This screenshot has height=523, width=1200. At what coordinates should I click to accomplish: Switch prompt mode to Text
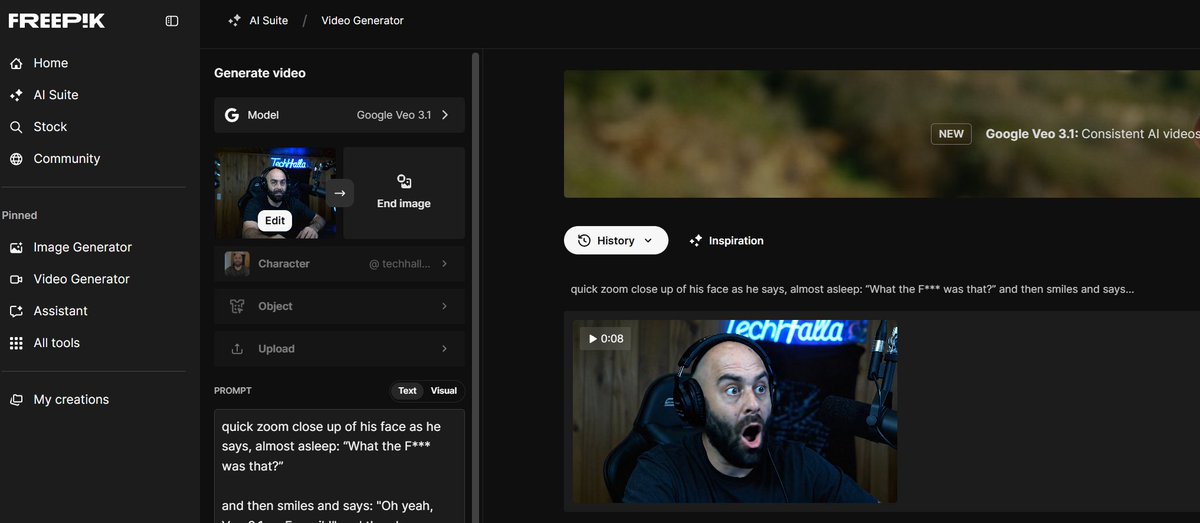[x=408, y=391]
